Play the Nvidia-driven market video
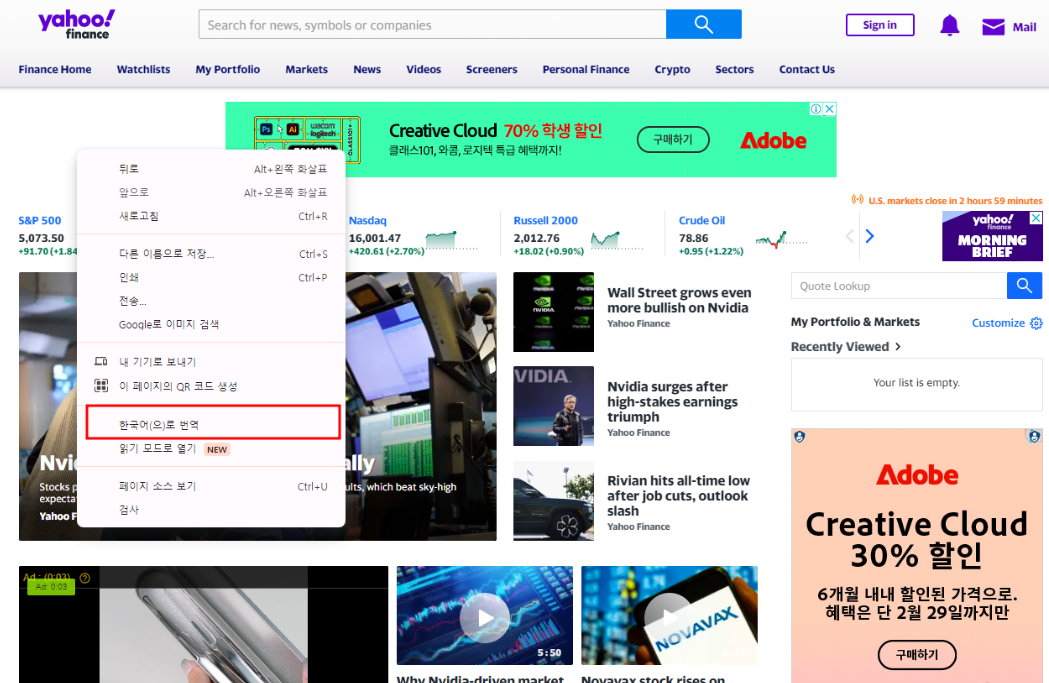 point(484,616)
